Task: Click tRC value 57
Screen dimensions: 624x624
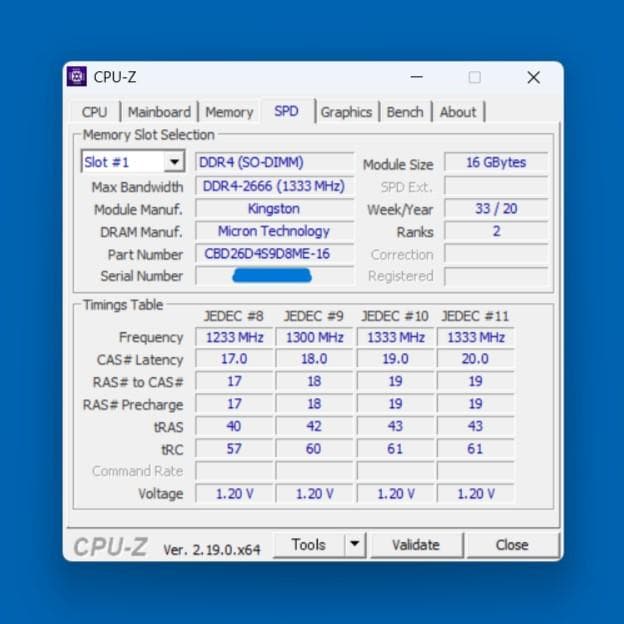Action: 234,449
